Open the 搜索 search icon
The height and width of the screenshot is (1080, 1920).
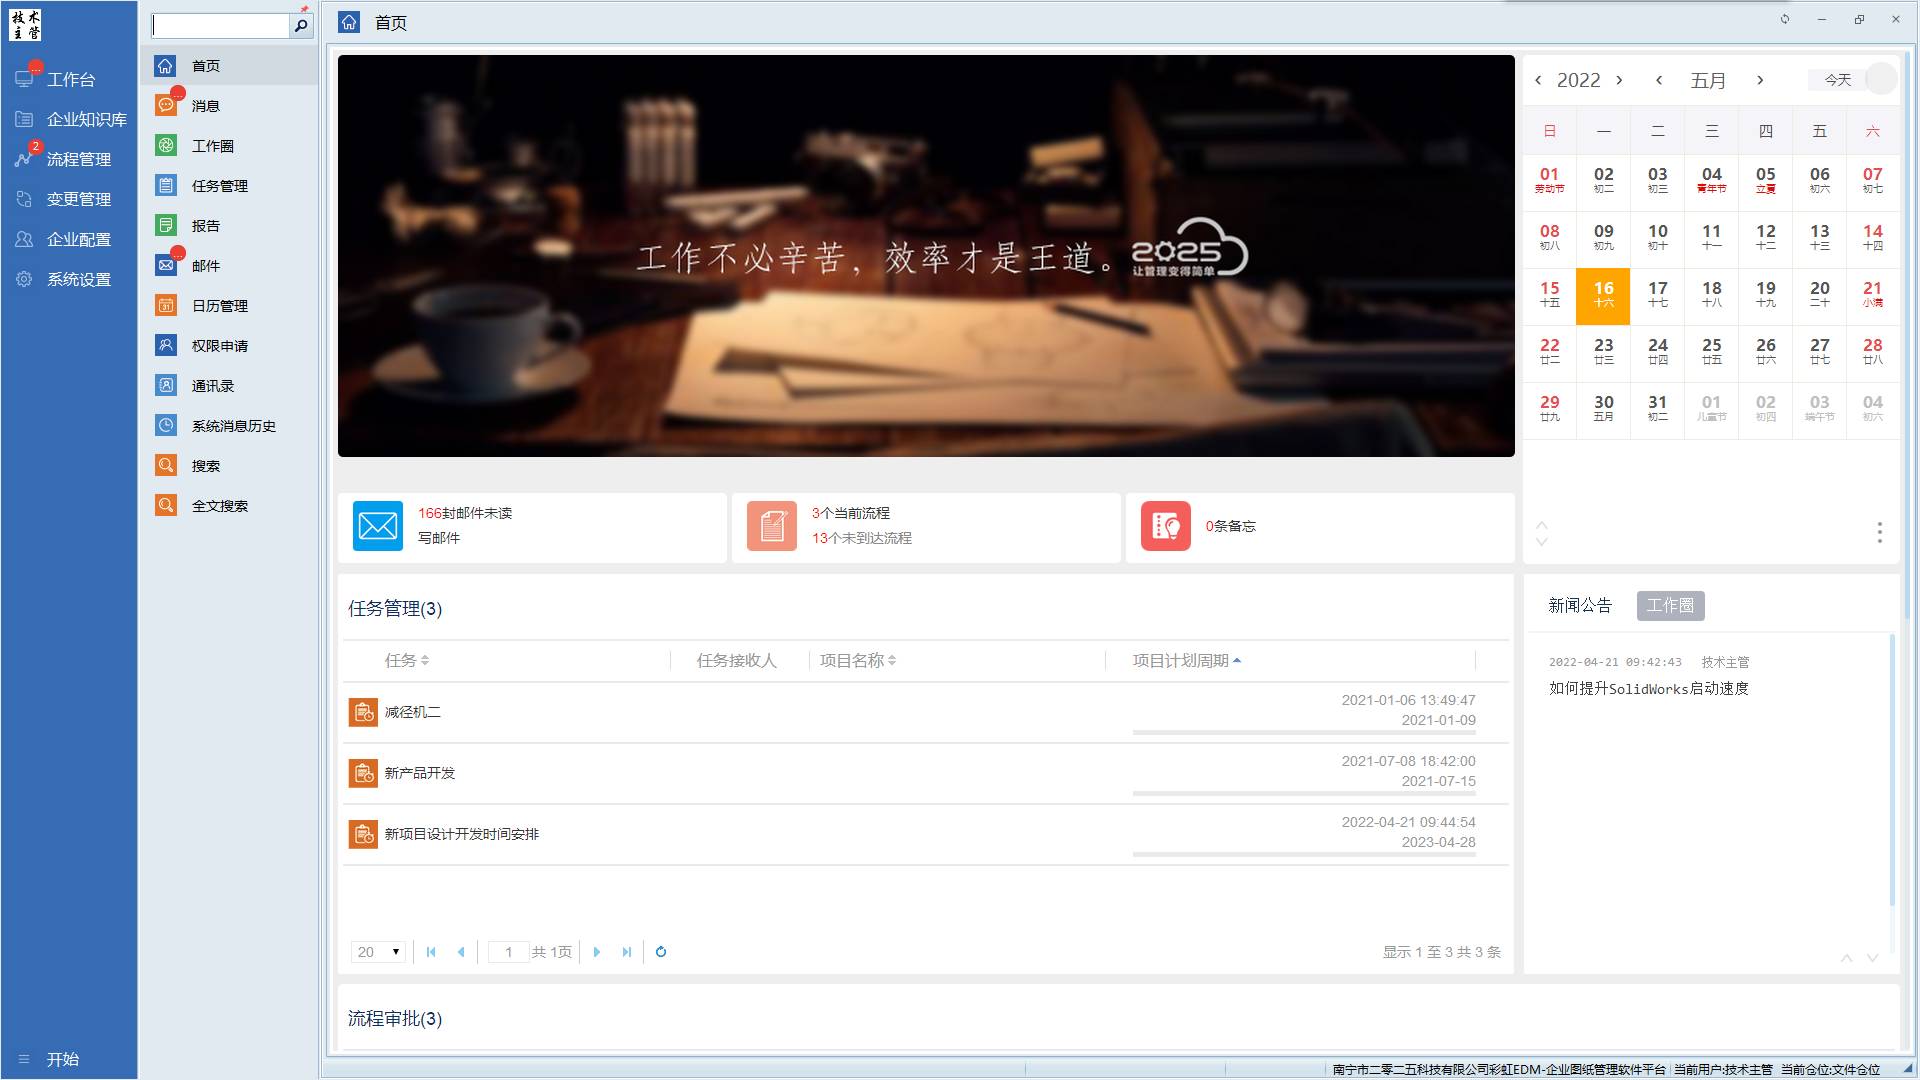click(166, 466)
